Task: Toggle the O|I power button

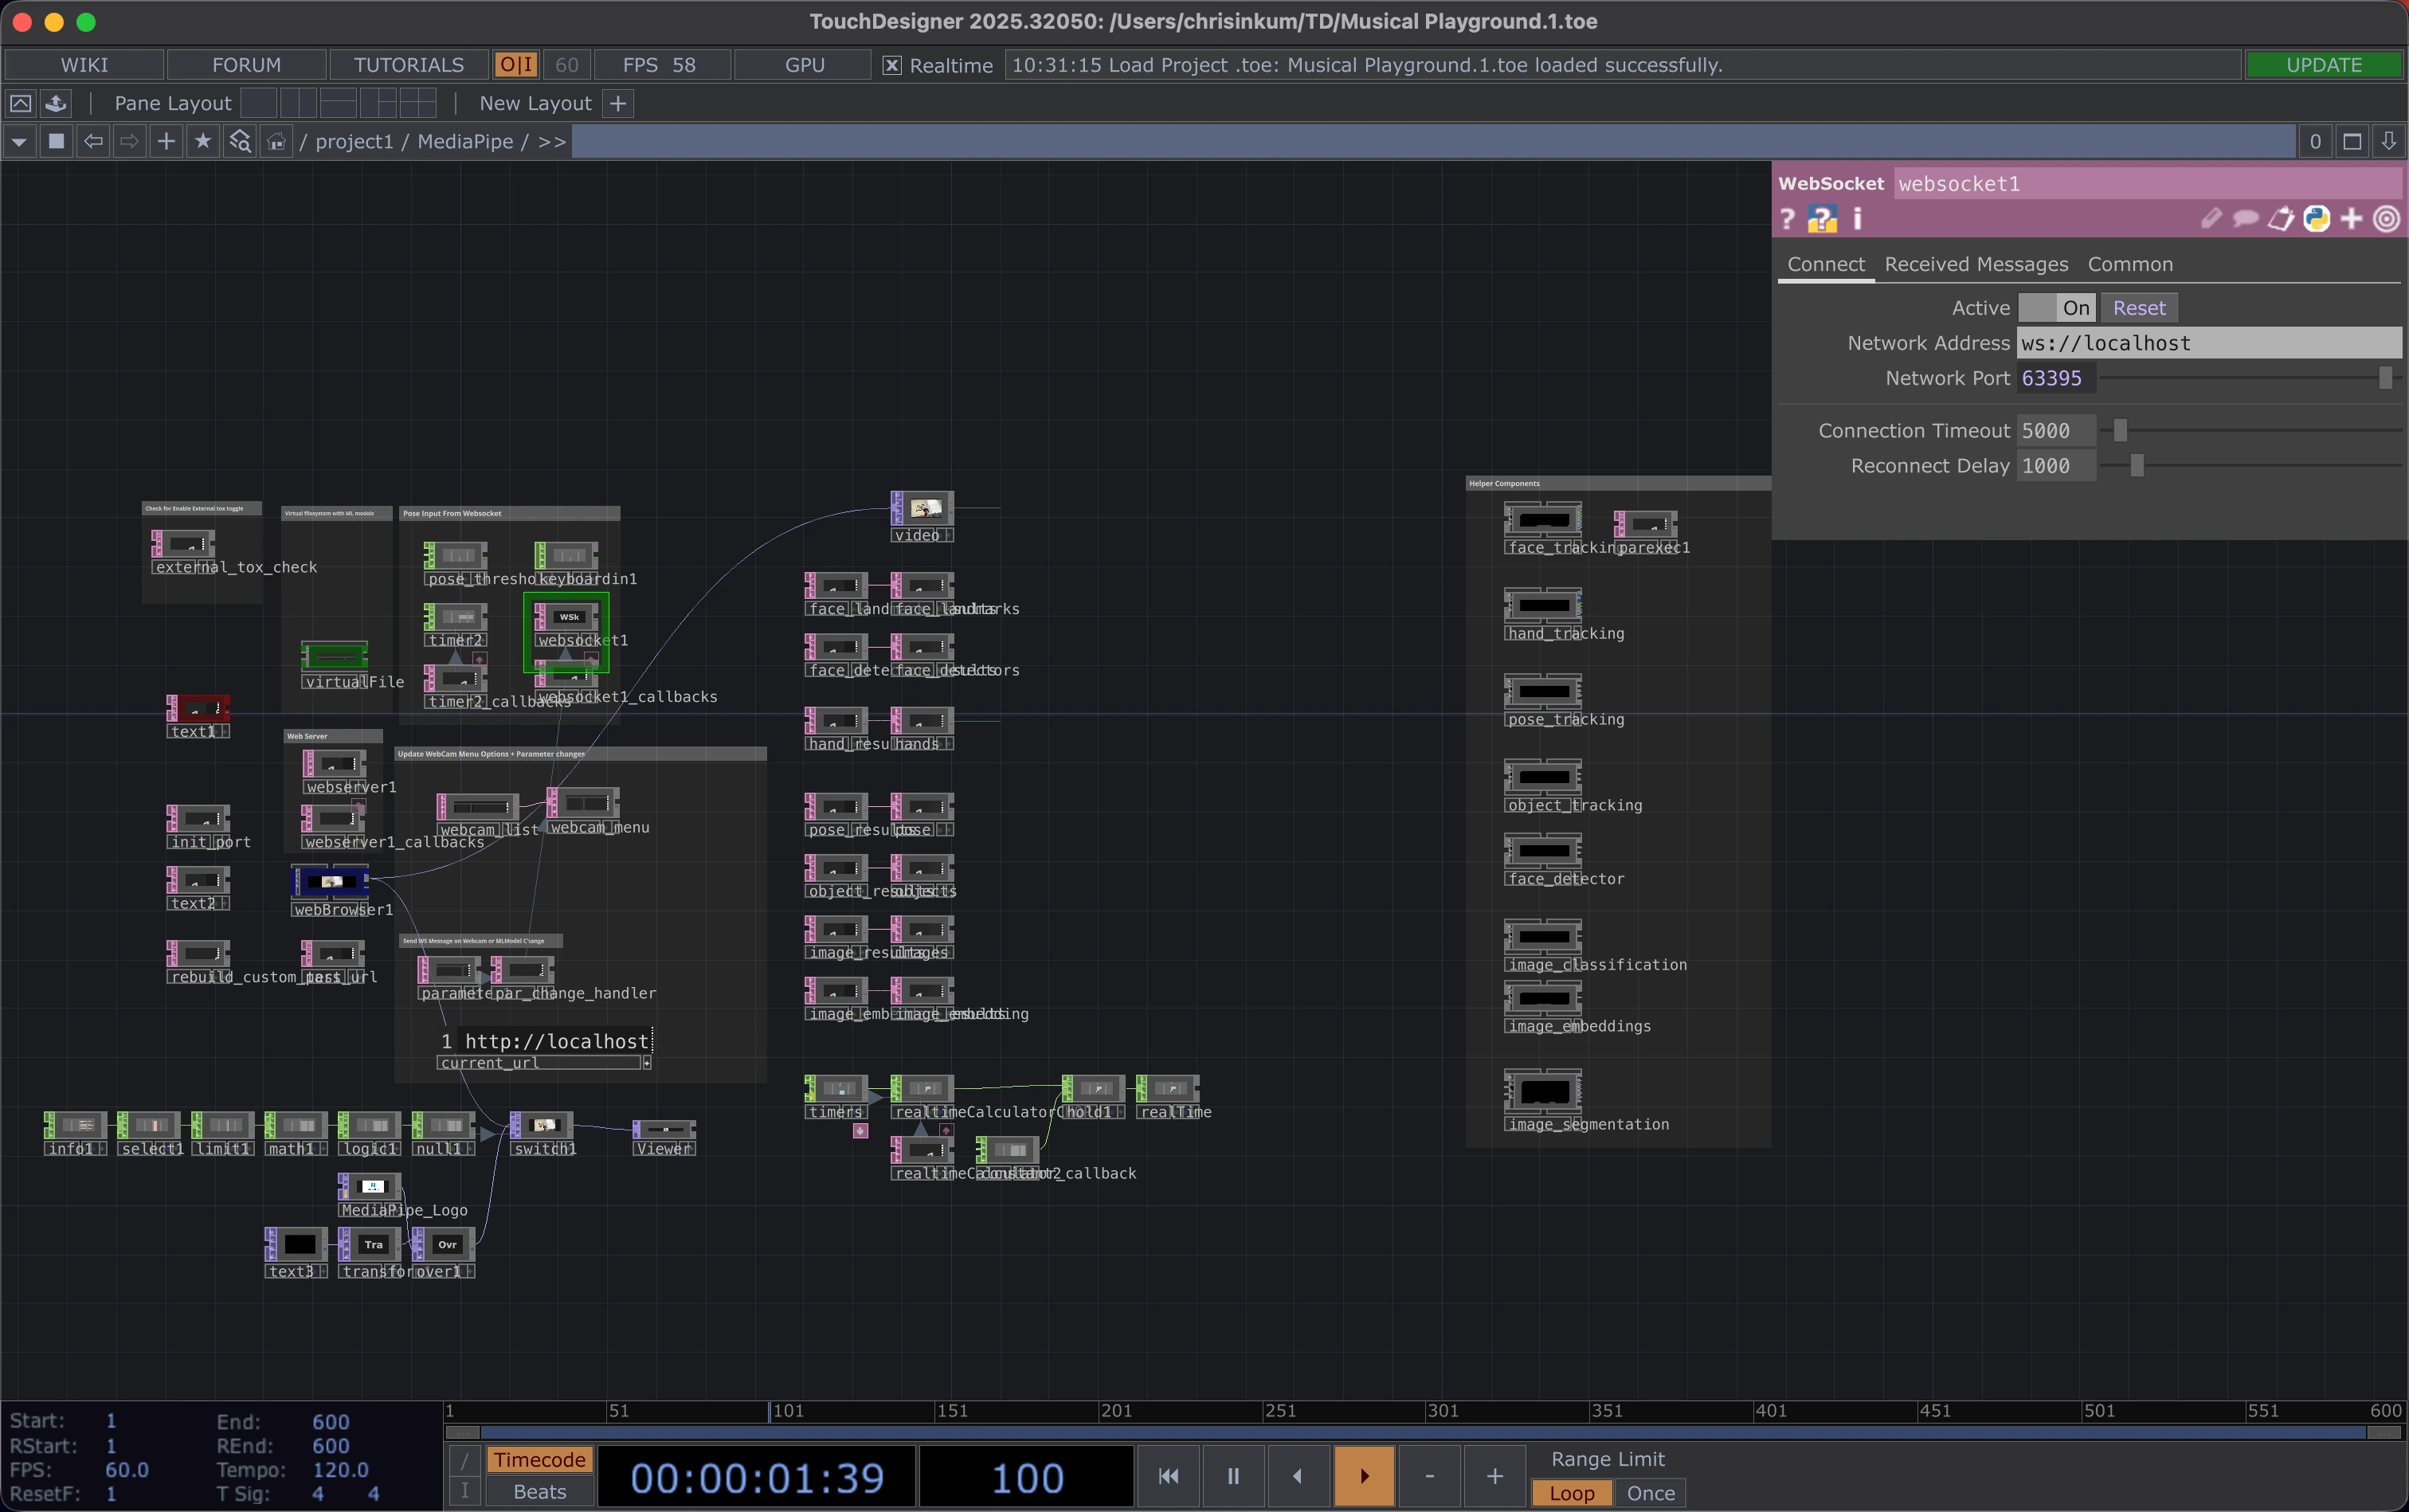Action: coord(516,65)
